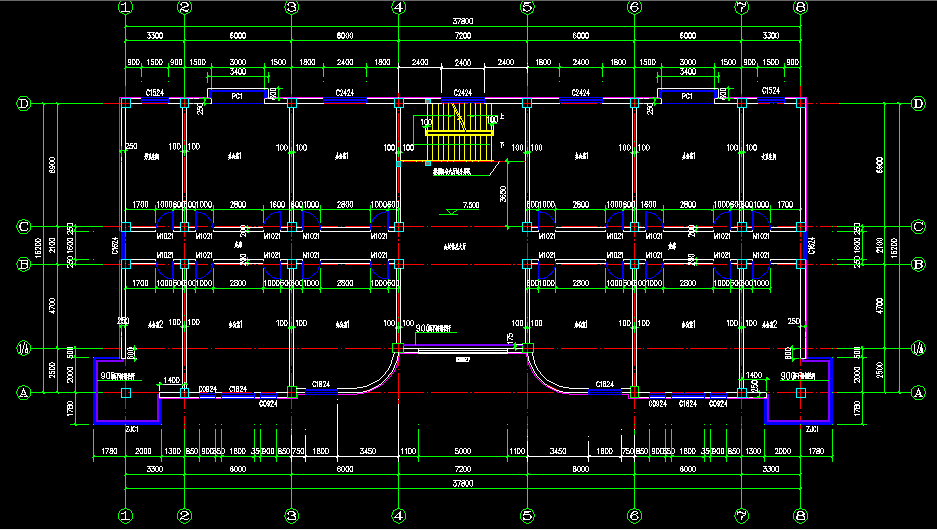This screenshot has height=530, width=937.
Task: Select the left-side axis bubble A
Action: [x=23, y=393]
